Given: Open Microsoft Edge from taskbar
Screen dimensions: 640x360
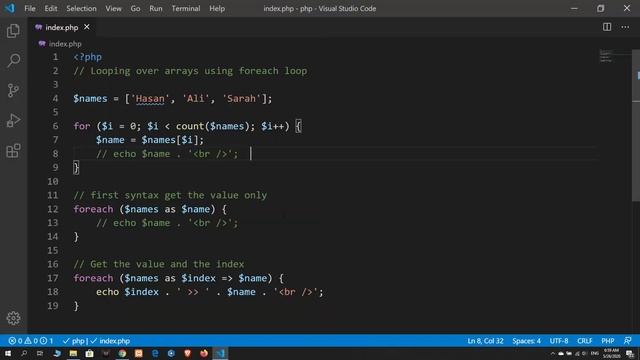Looking at the screenshot, I should pos(155,353).
